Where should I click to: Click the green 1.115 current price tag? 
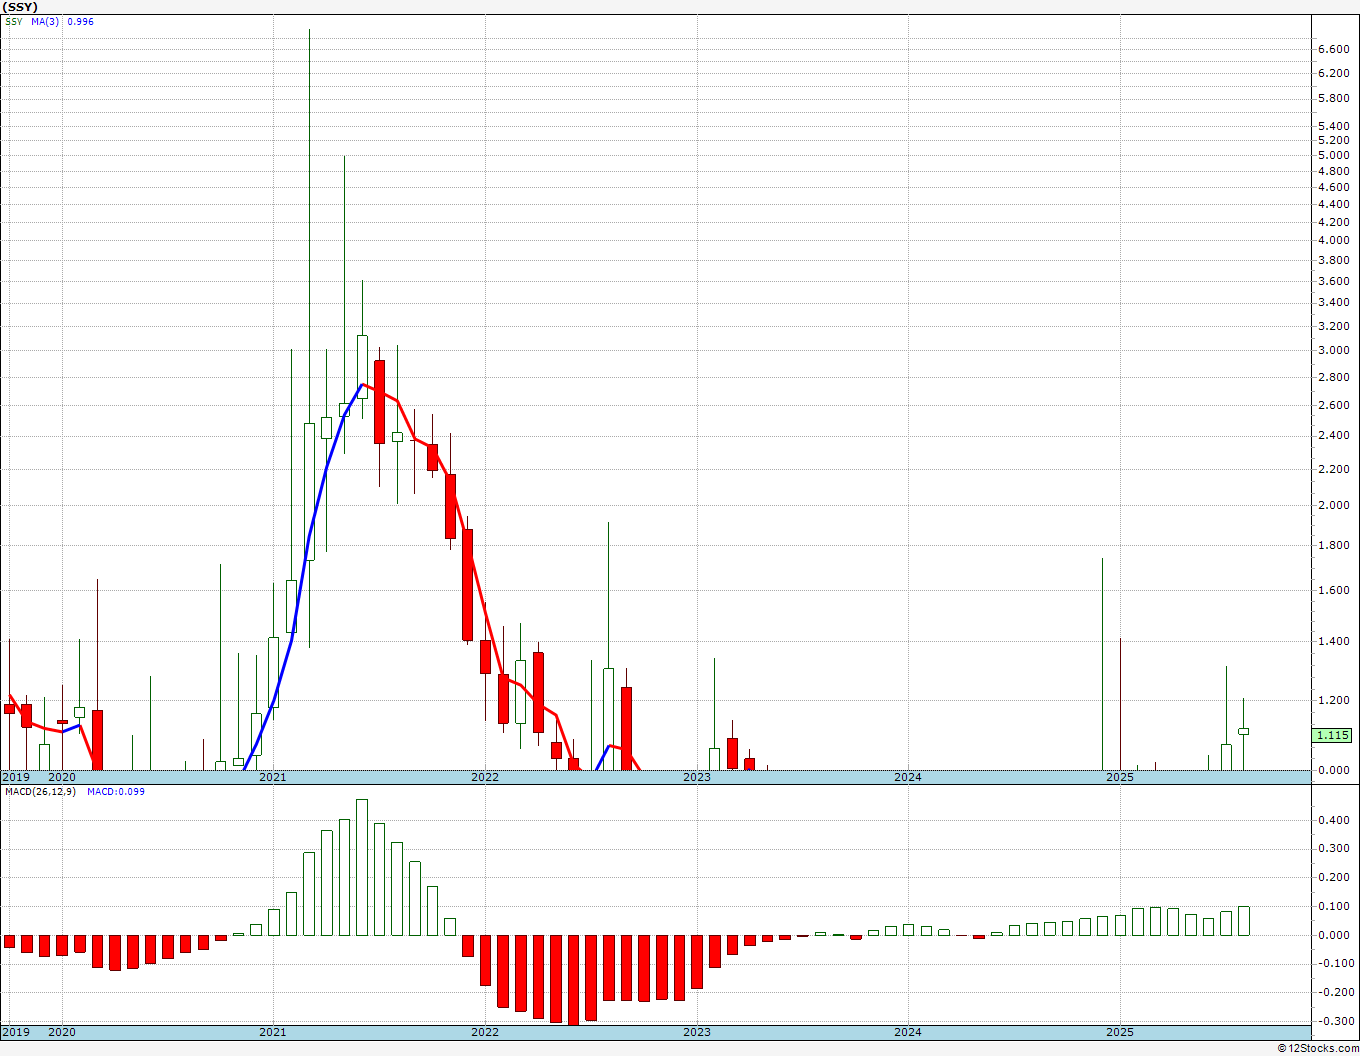1333,735
